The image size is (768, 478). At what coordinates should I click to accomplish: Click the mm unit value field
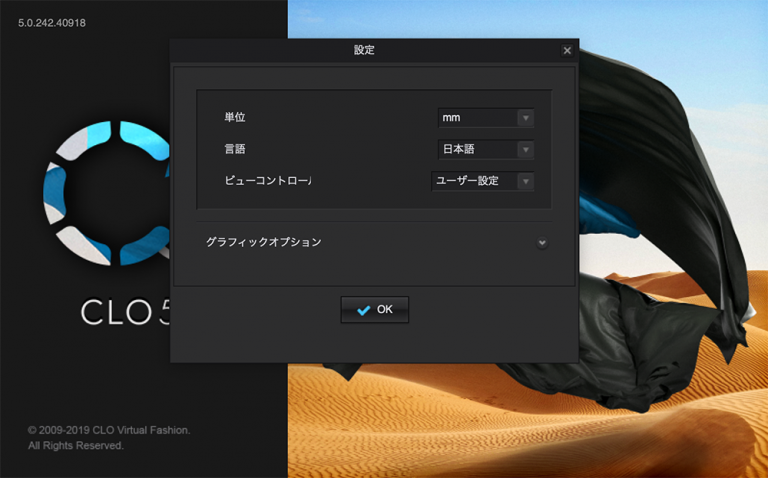pos(477,118)
